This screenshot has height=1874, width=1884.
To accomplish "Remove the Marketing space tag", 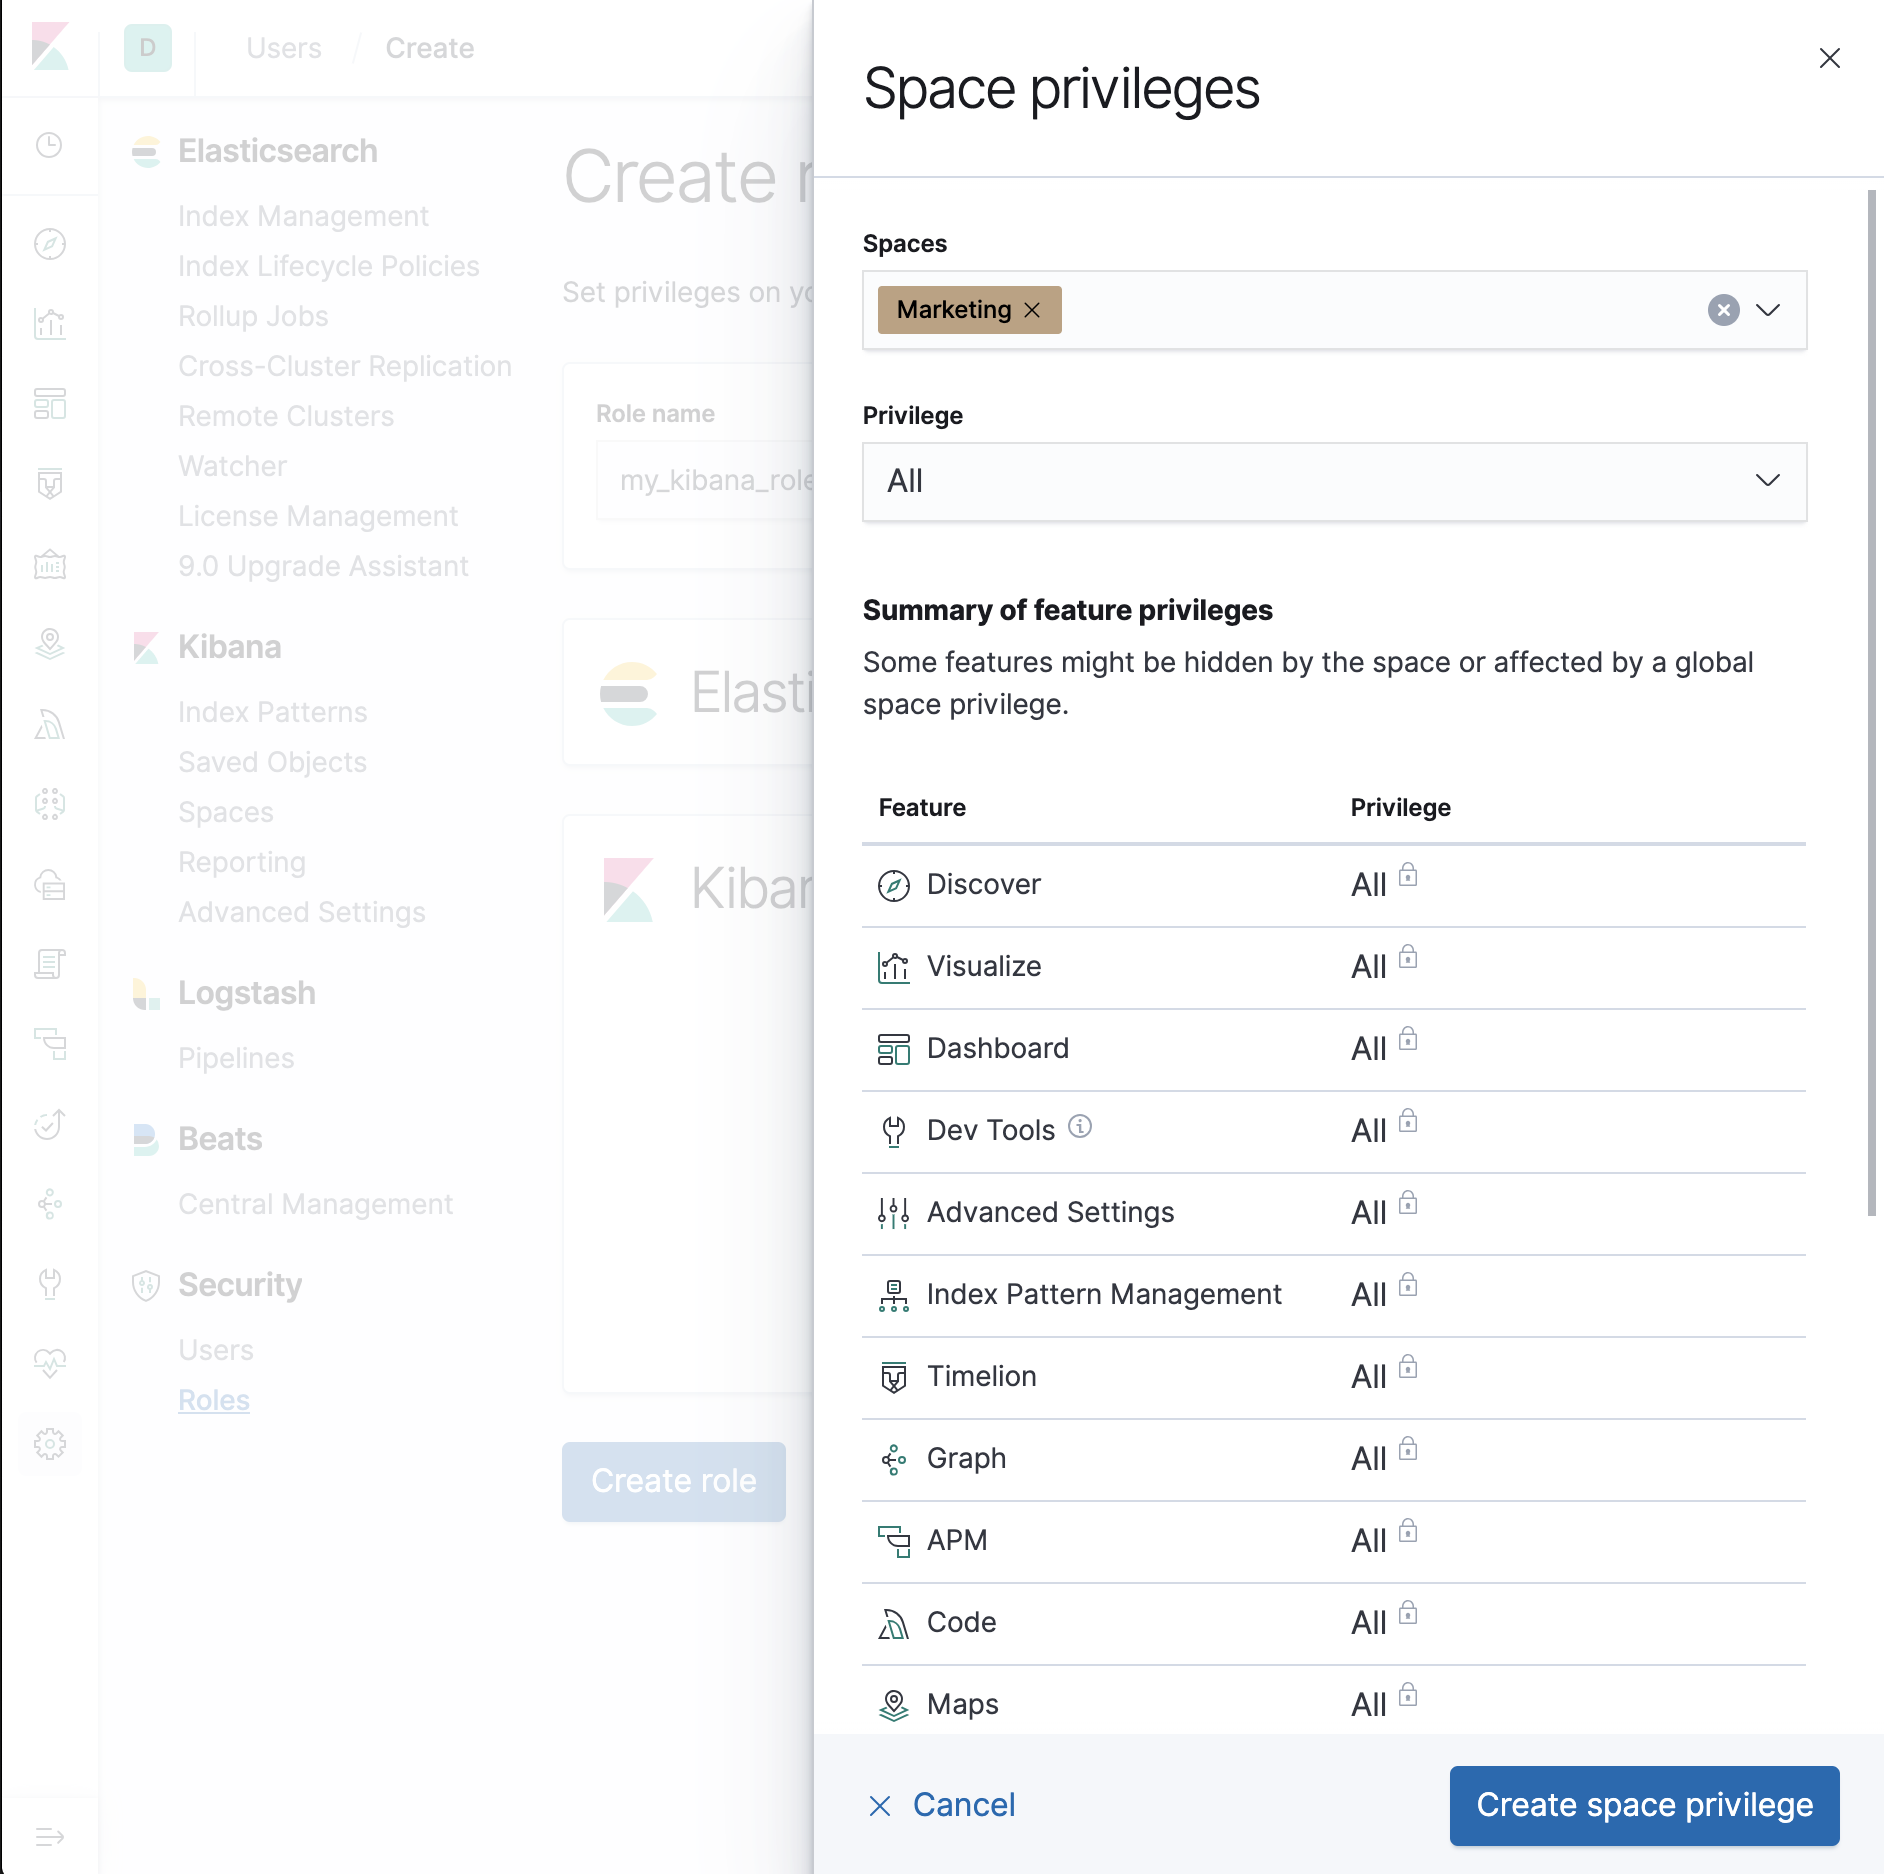I will click(x=1032, y=310).
